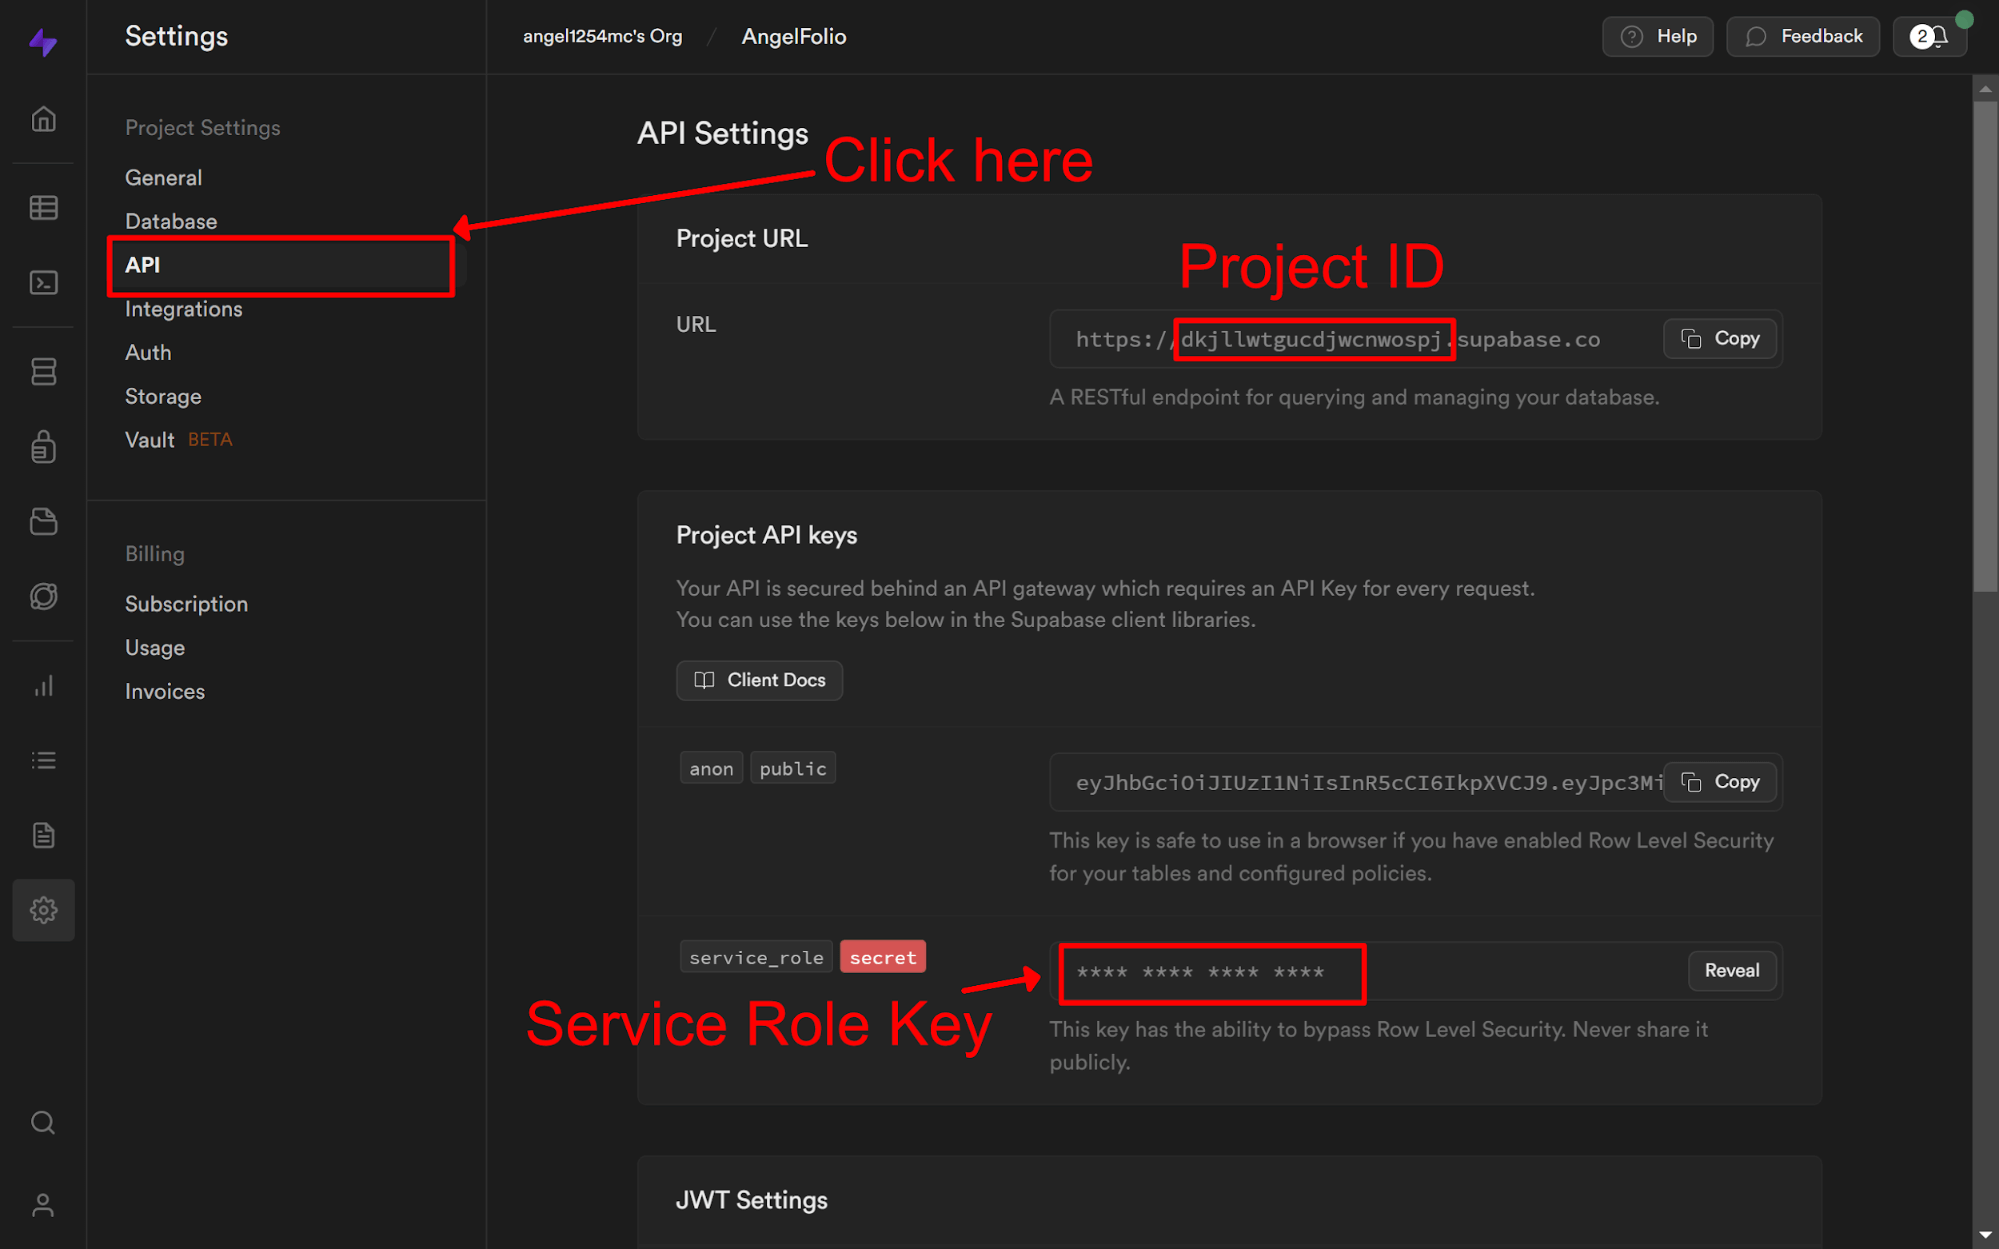The height and width of the screenshot is (1249, 1999).
Task: Navigate to AngelFolio via the breadcrumb
Action: point(793,36)
